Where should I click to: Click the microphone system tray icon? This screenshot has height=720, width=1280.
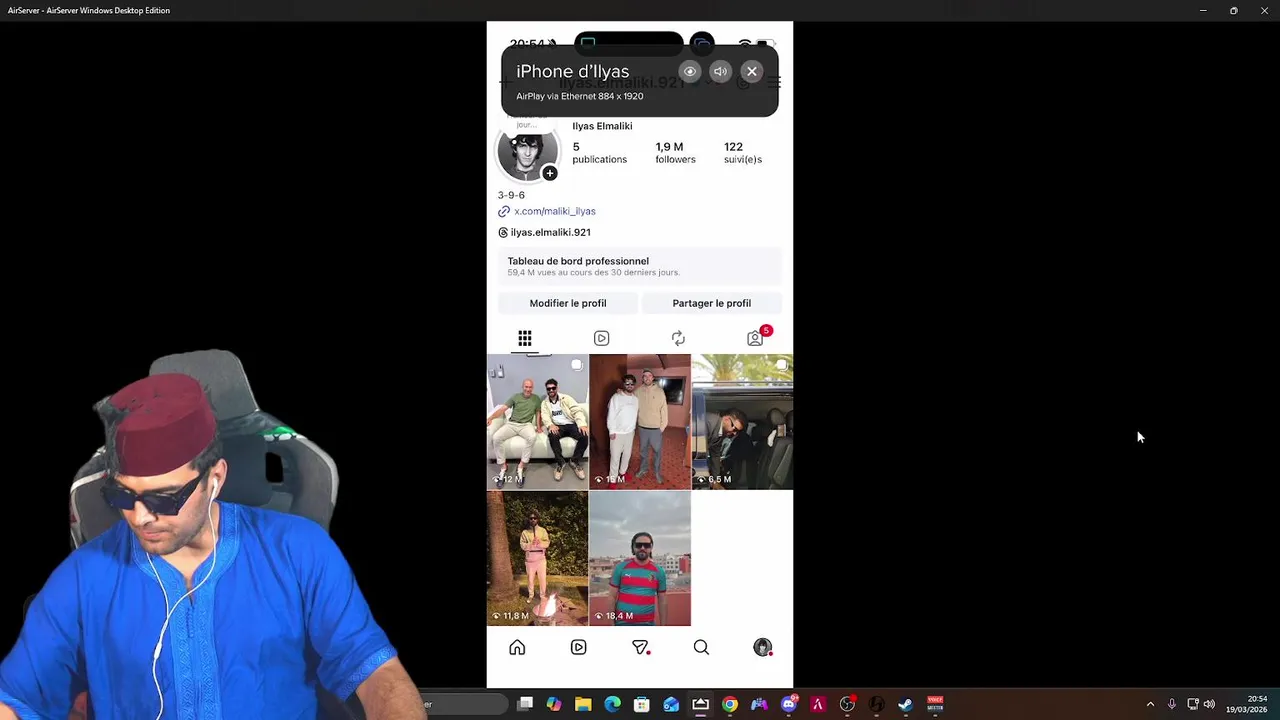click(x=1171, y=704)
